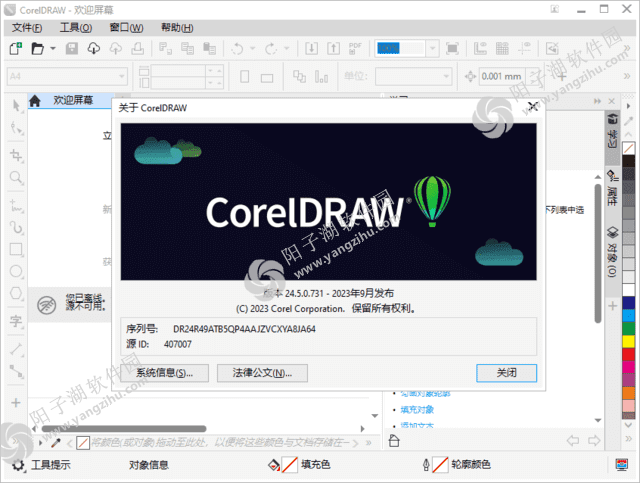
Task: Click the New document icon
Action: pyautogui.click(x=16, y=49)
